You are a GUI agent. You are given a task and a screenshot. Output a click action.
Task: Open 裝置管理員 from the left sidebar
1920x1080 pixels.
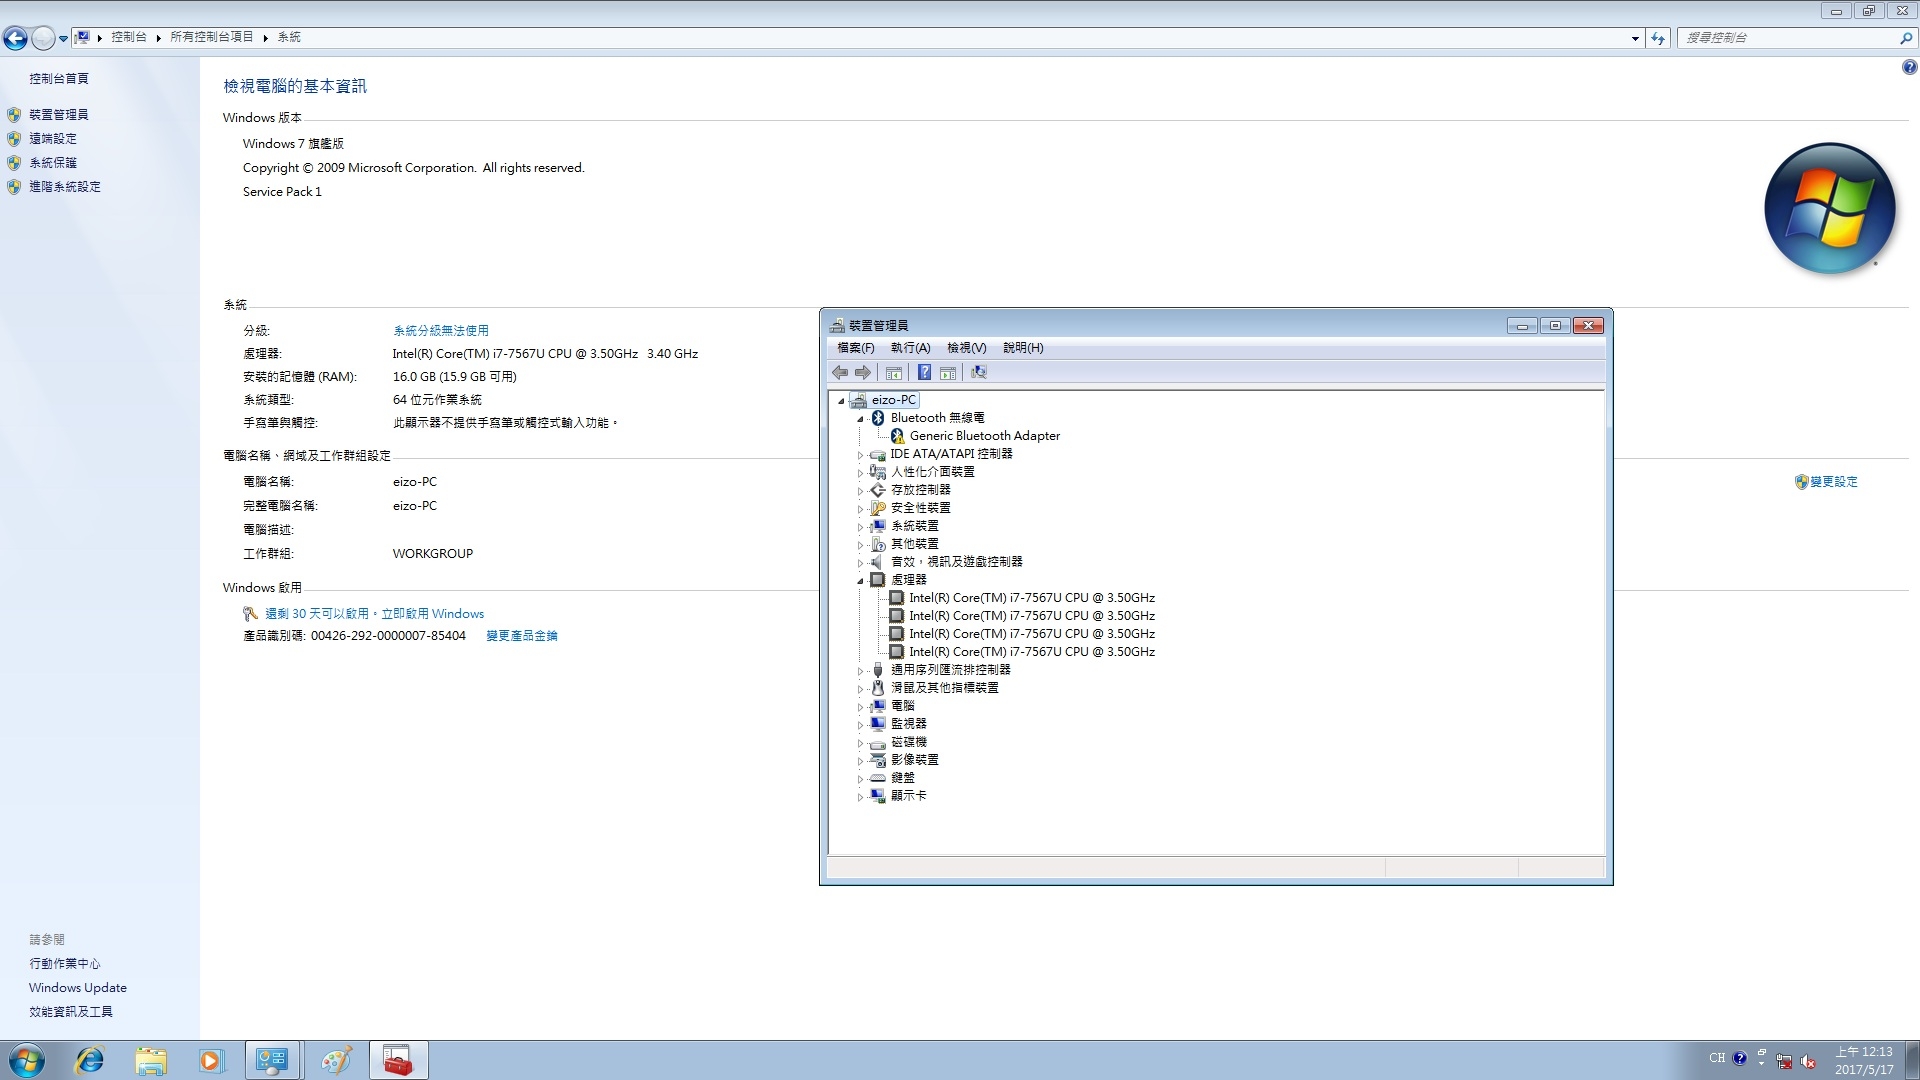click(x=58, y=115)
